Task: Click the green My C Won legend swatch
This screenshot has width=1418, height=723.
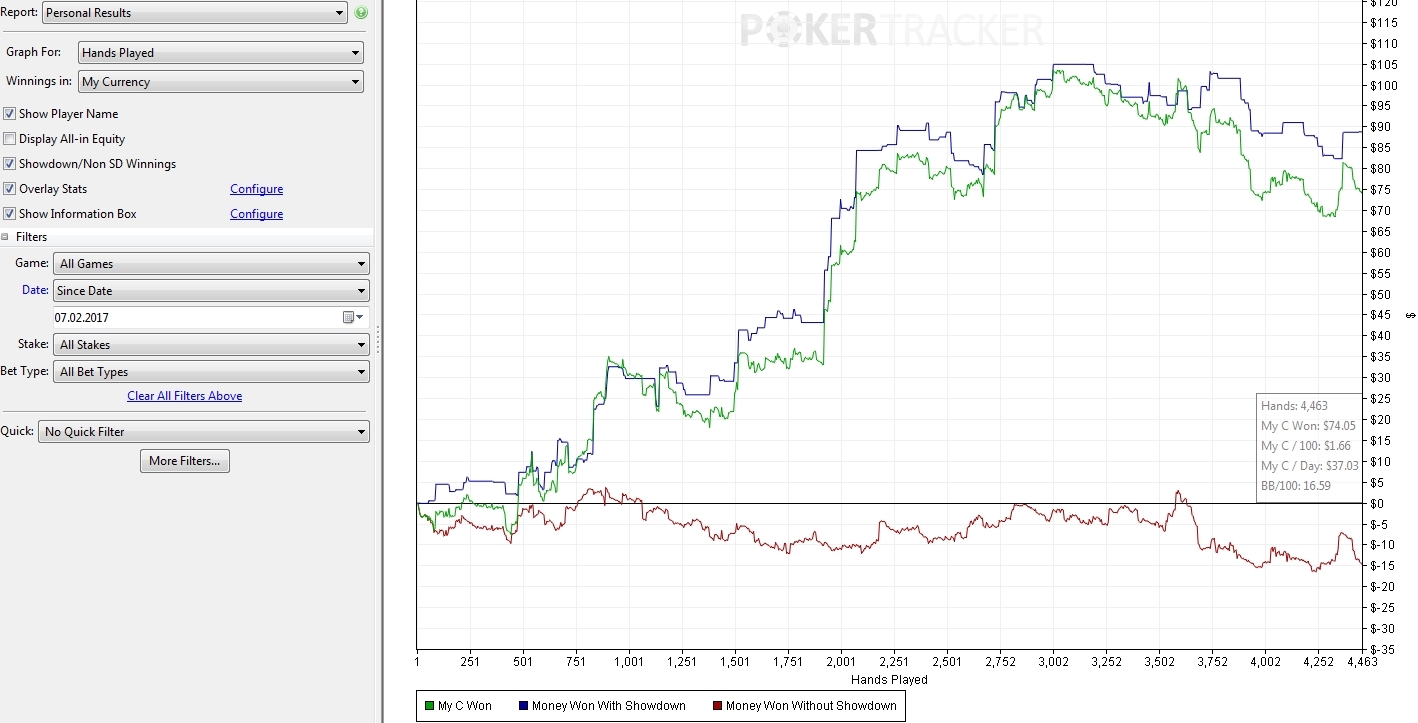Action: click(x=428, y=706)
